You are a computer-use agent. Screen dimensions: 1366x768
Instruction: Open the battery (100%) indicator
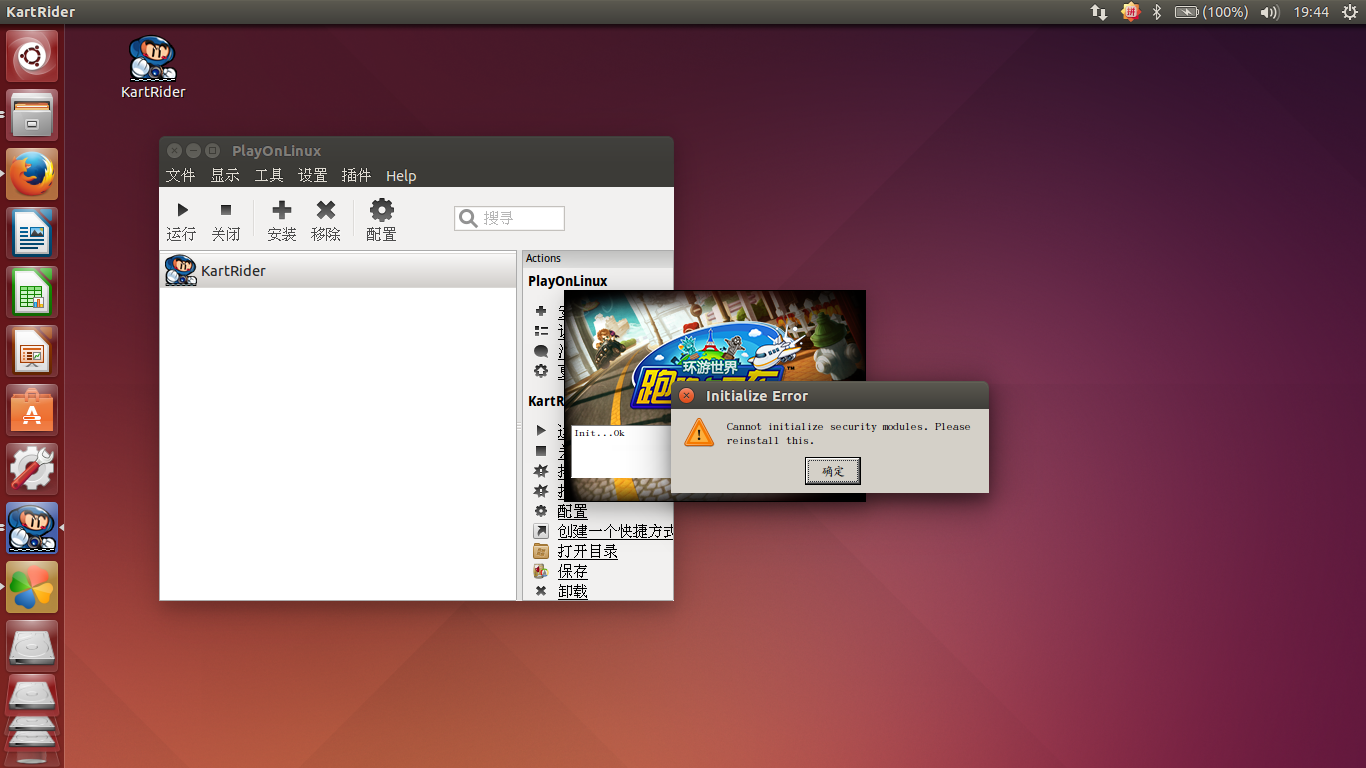[1211, 12]
